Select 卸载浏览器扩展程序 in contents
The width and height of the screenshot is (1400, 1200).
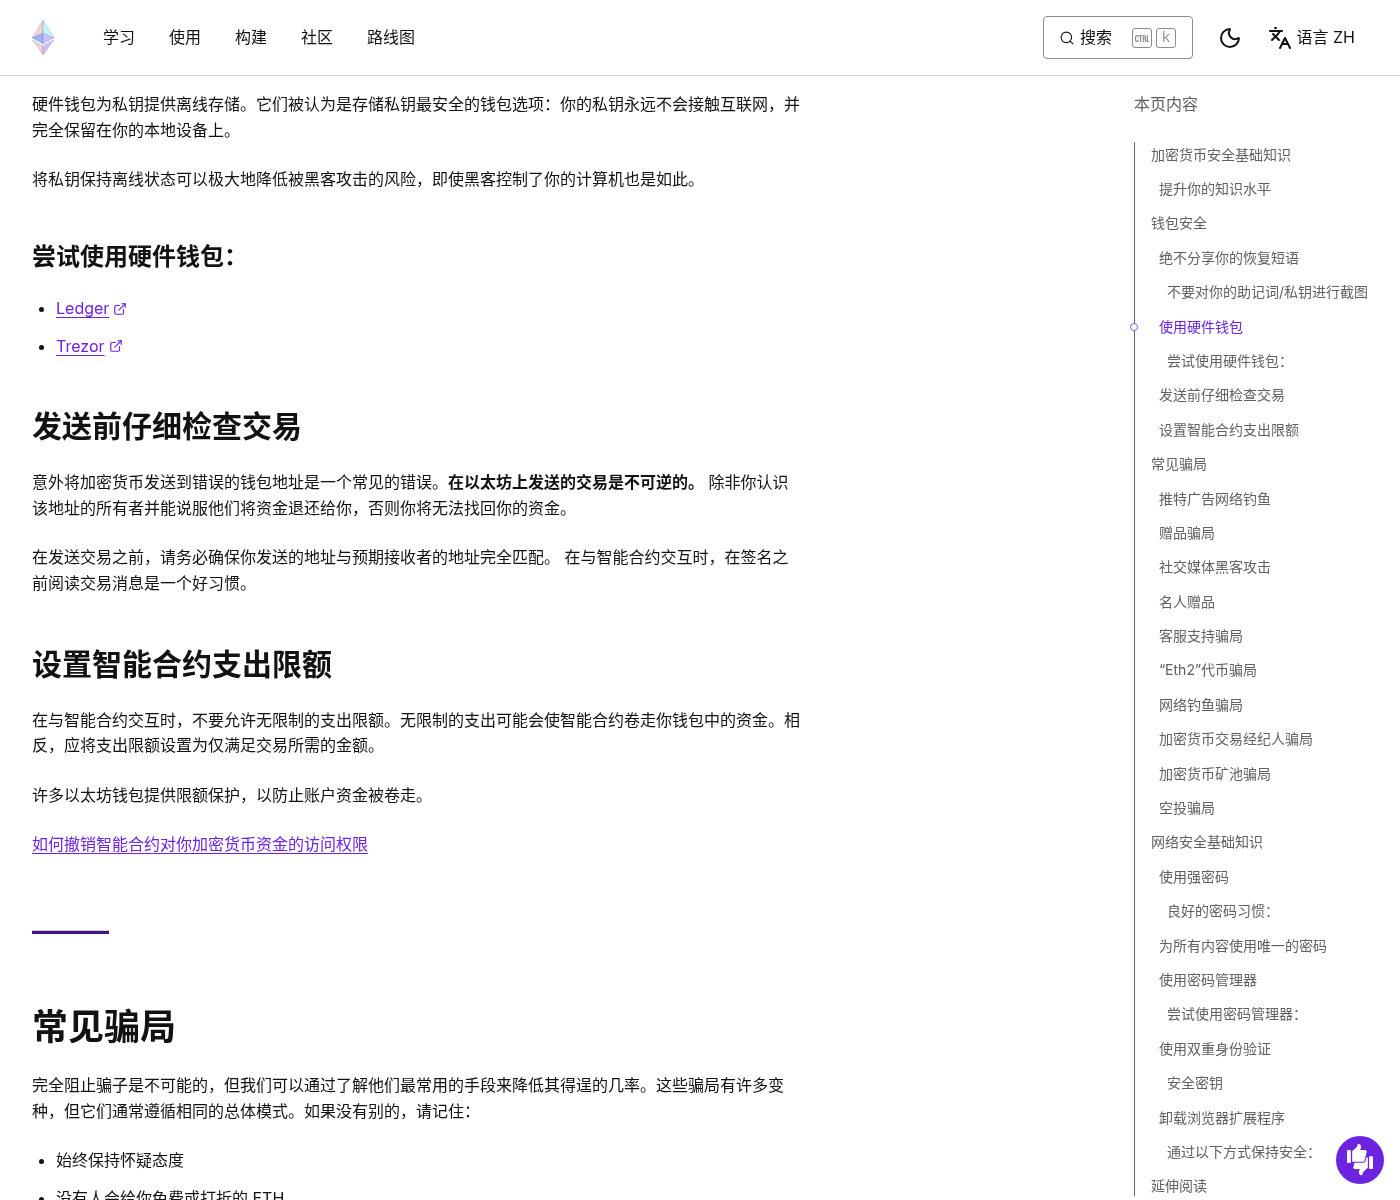pos(1221,1118)
